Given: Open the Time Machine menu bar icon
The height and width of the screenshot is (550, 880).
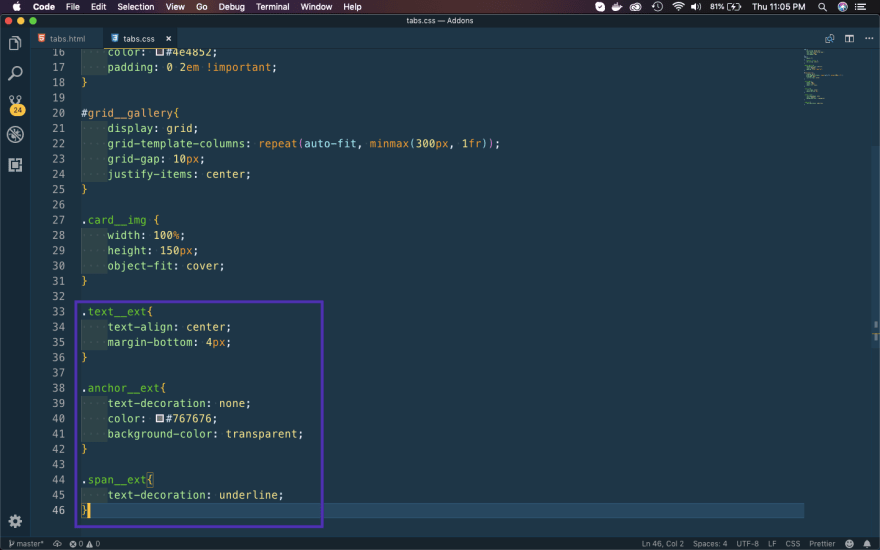Looking at the screenshot, I should coord(657,7).
